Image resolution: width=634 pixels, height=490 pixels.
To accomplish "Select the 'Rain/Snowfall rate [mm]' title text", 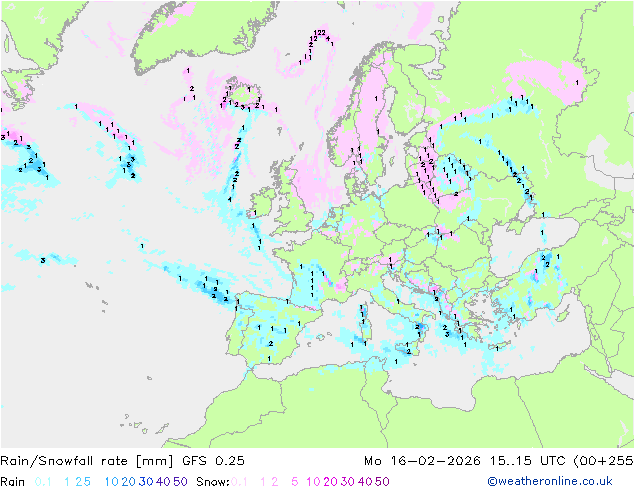I will [87, 461].
